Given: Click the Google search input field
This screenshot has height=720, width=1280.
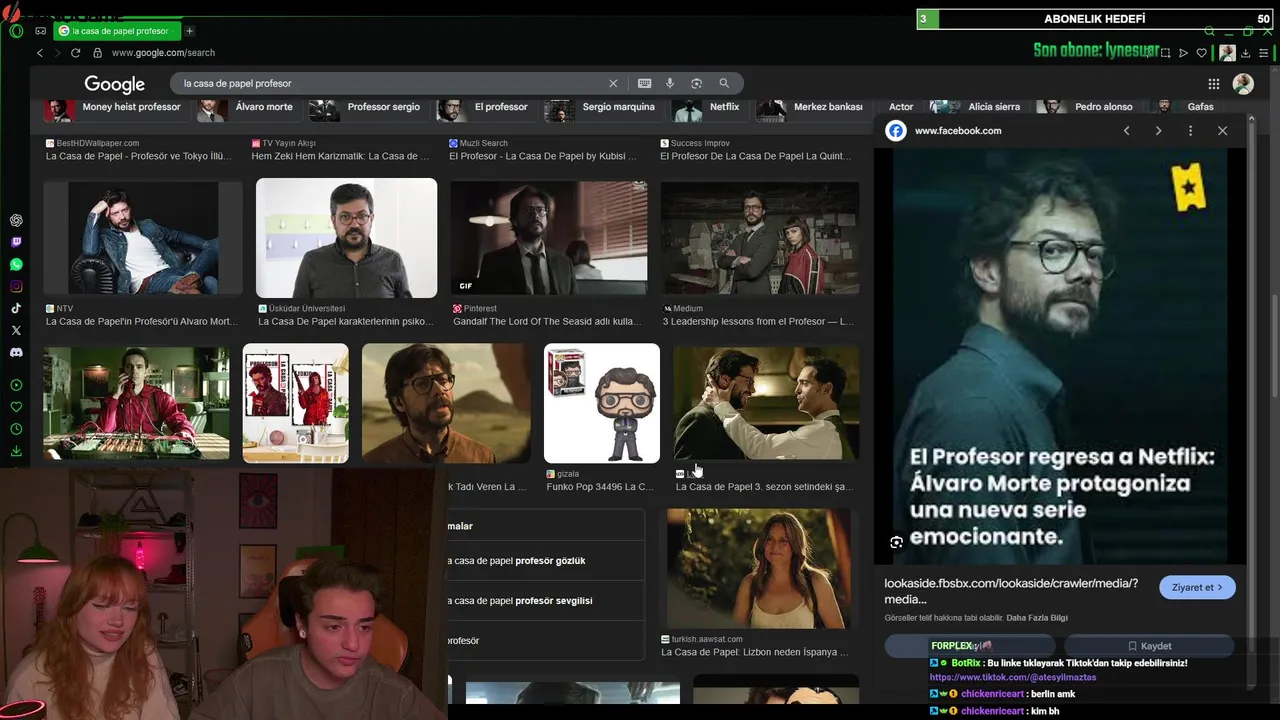Looking at the screenshot, I should click(390, 83).
